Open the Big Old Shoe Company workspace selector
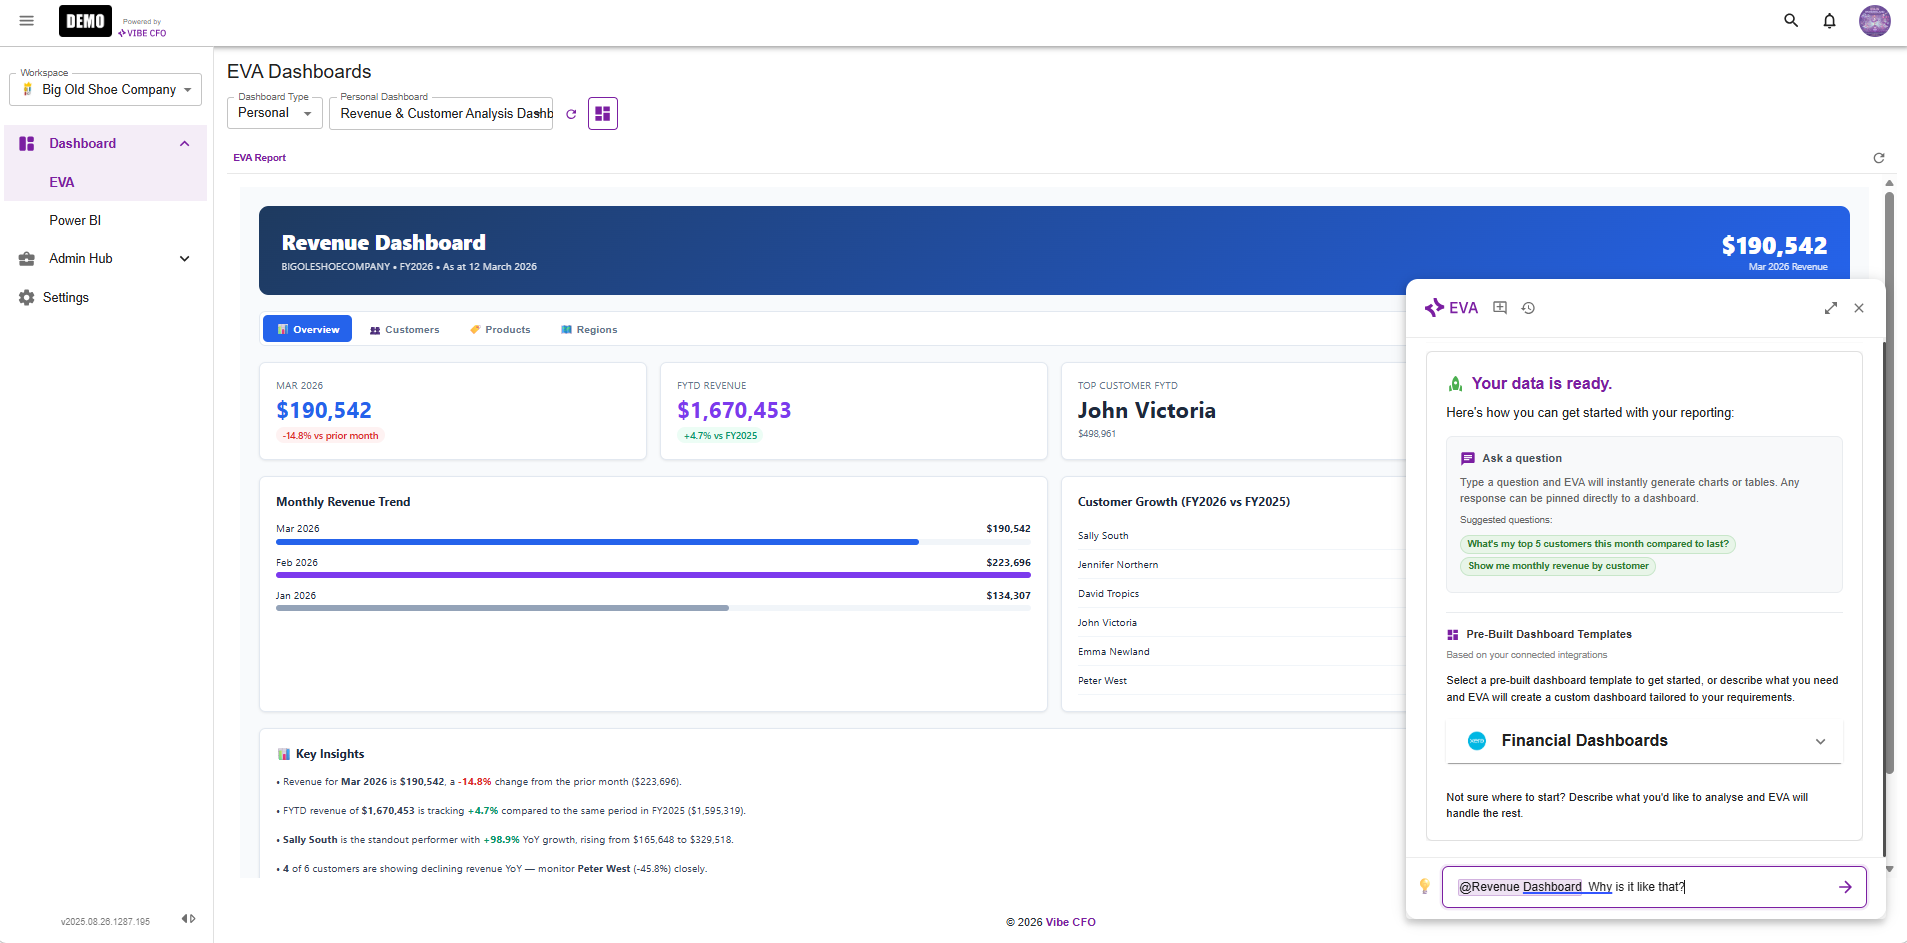The height and width of the screenshot is (943, 1907). click(105, 89)
